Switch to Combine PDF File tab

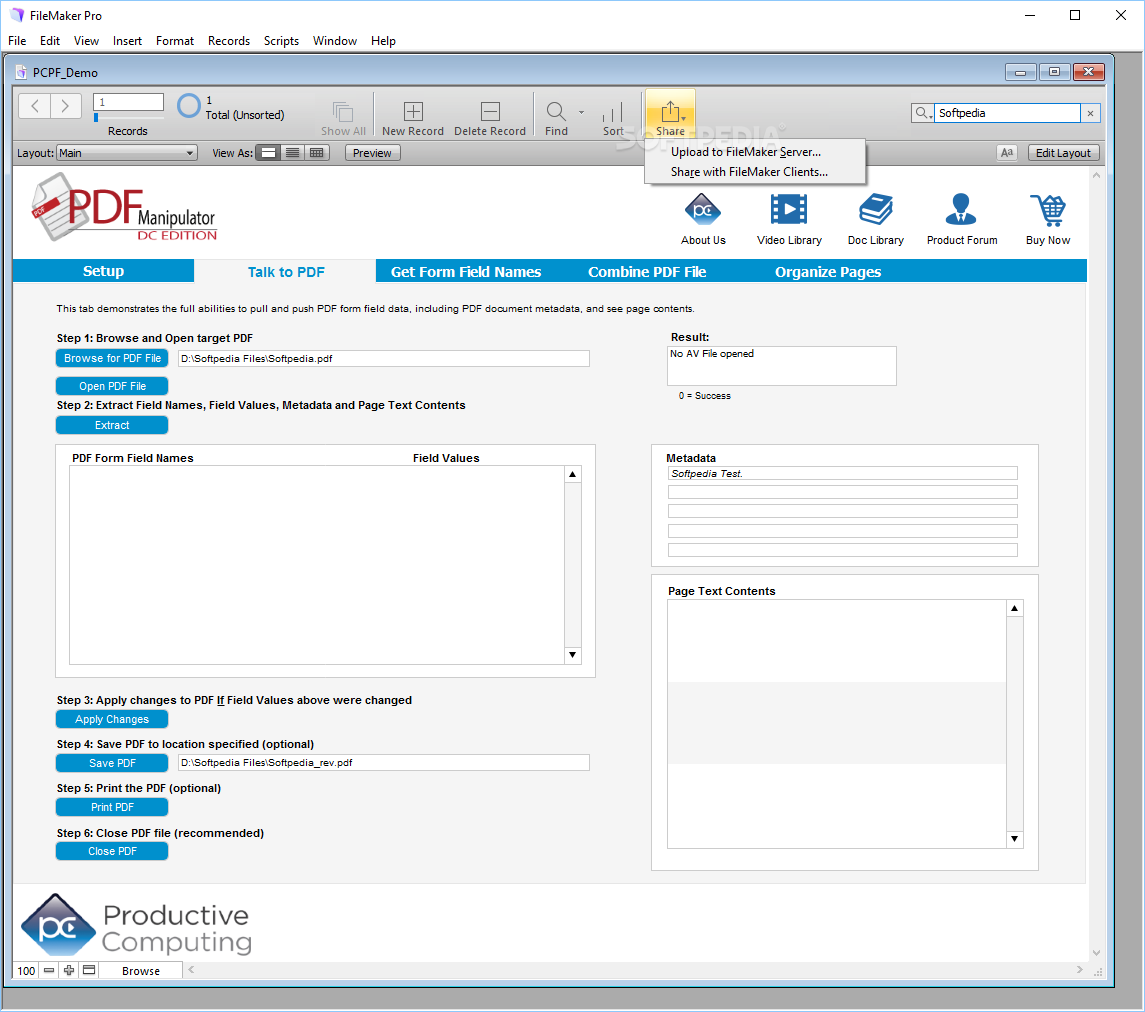coord(647,272)
